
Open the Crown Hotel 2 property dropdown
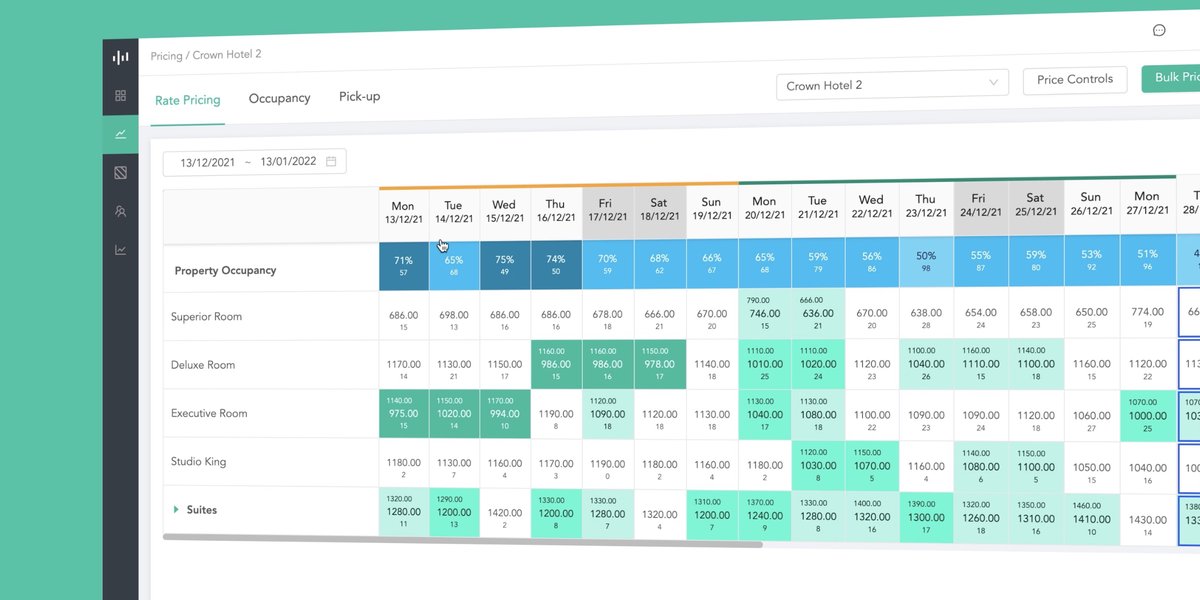pyautogui.click(x=892, y=84)
